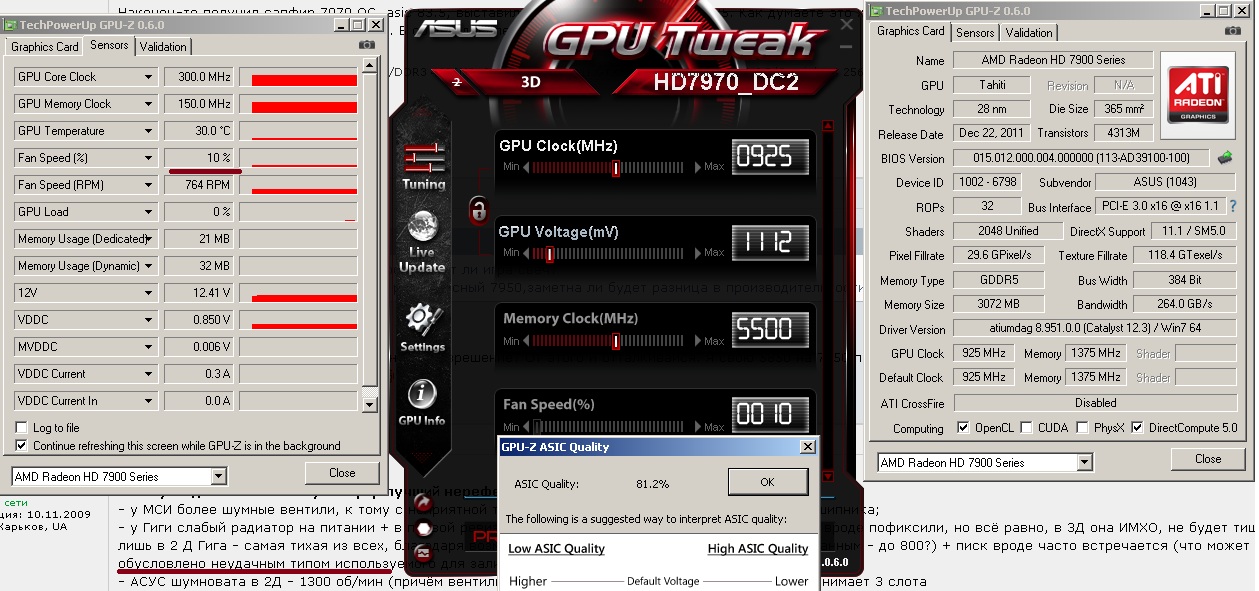
Task: Click the GPU Voltage slider handle
Action: tap(549, 254)
